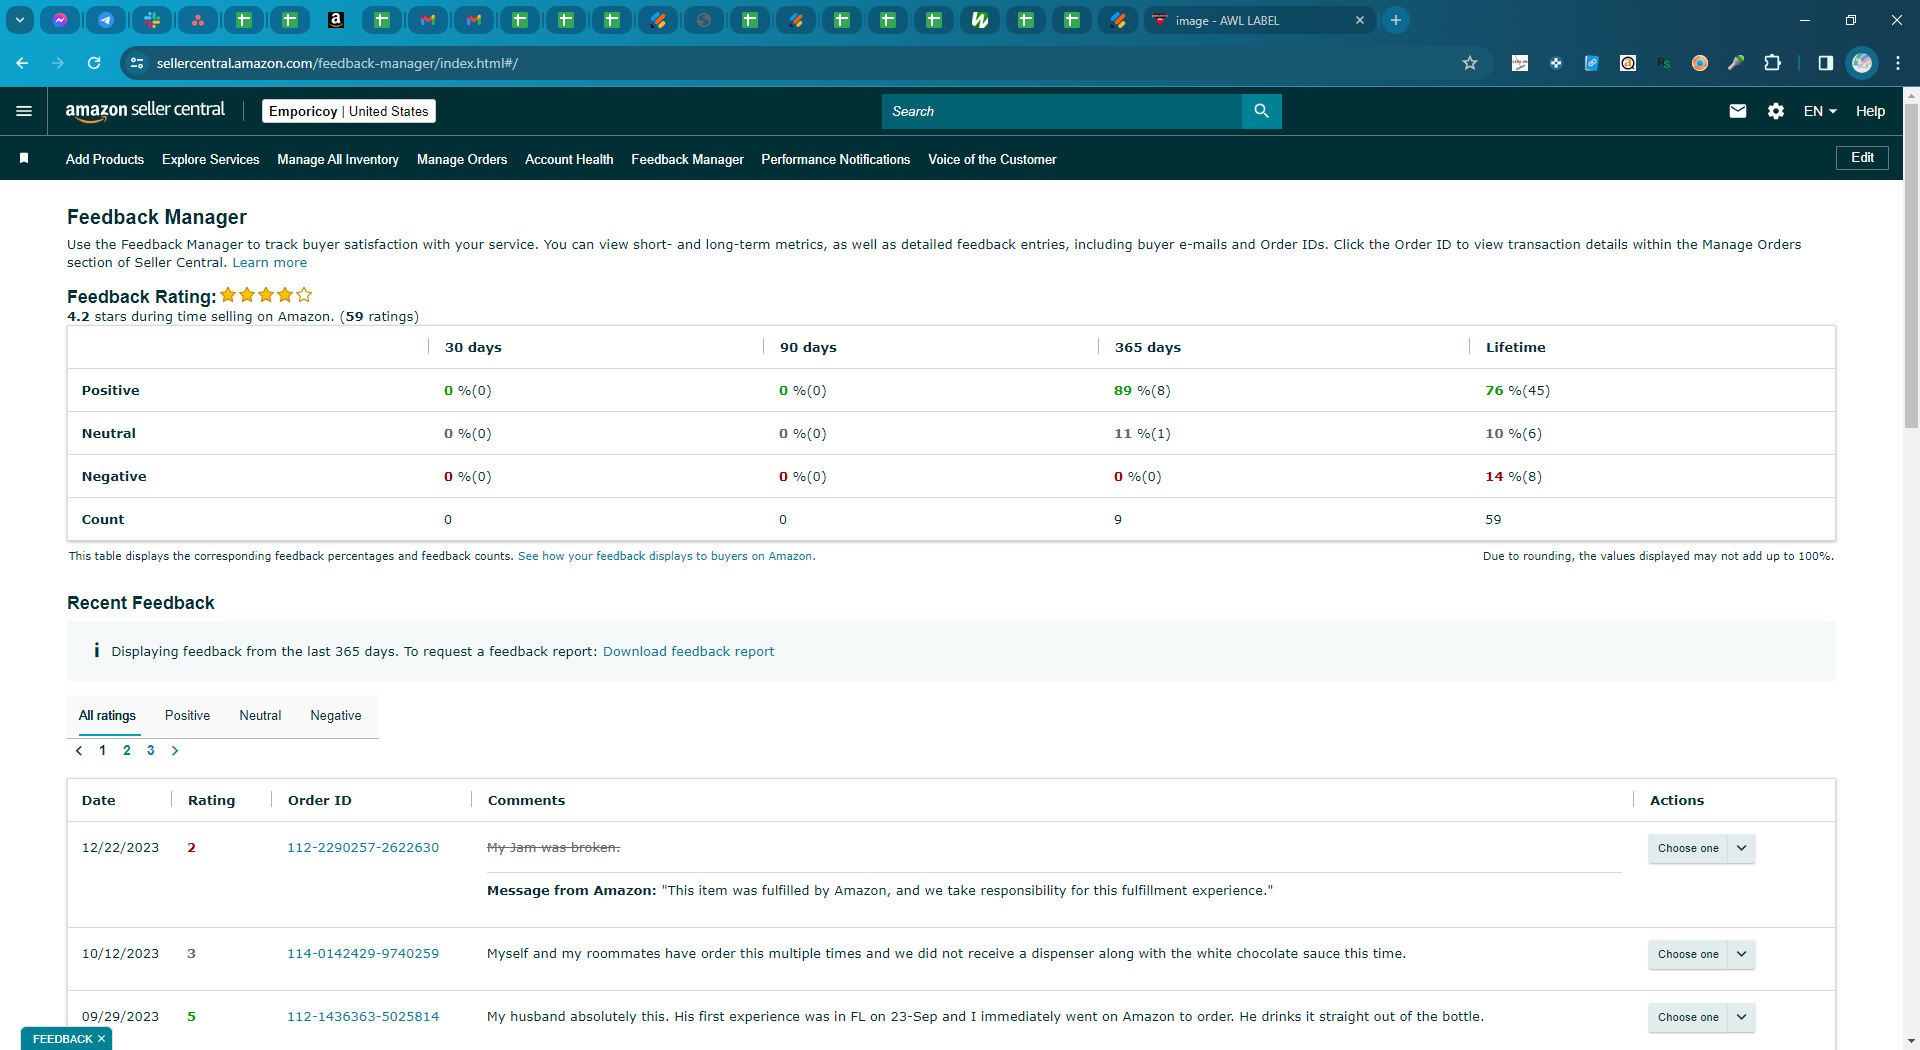Open the Chrome profile avatar
The image size is (1920, 1050).
[1862, 63]
